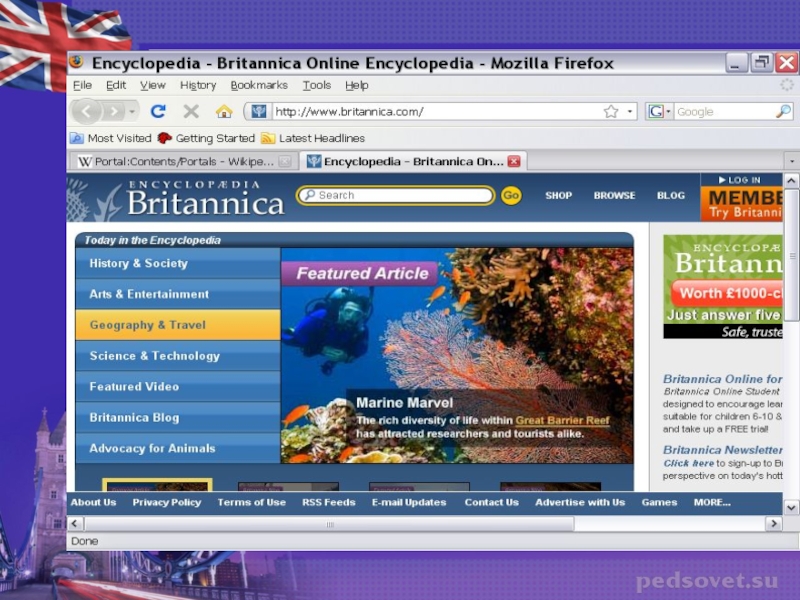Stop loading with the X stop icon

point(191,111)
